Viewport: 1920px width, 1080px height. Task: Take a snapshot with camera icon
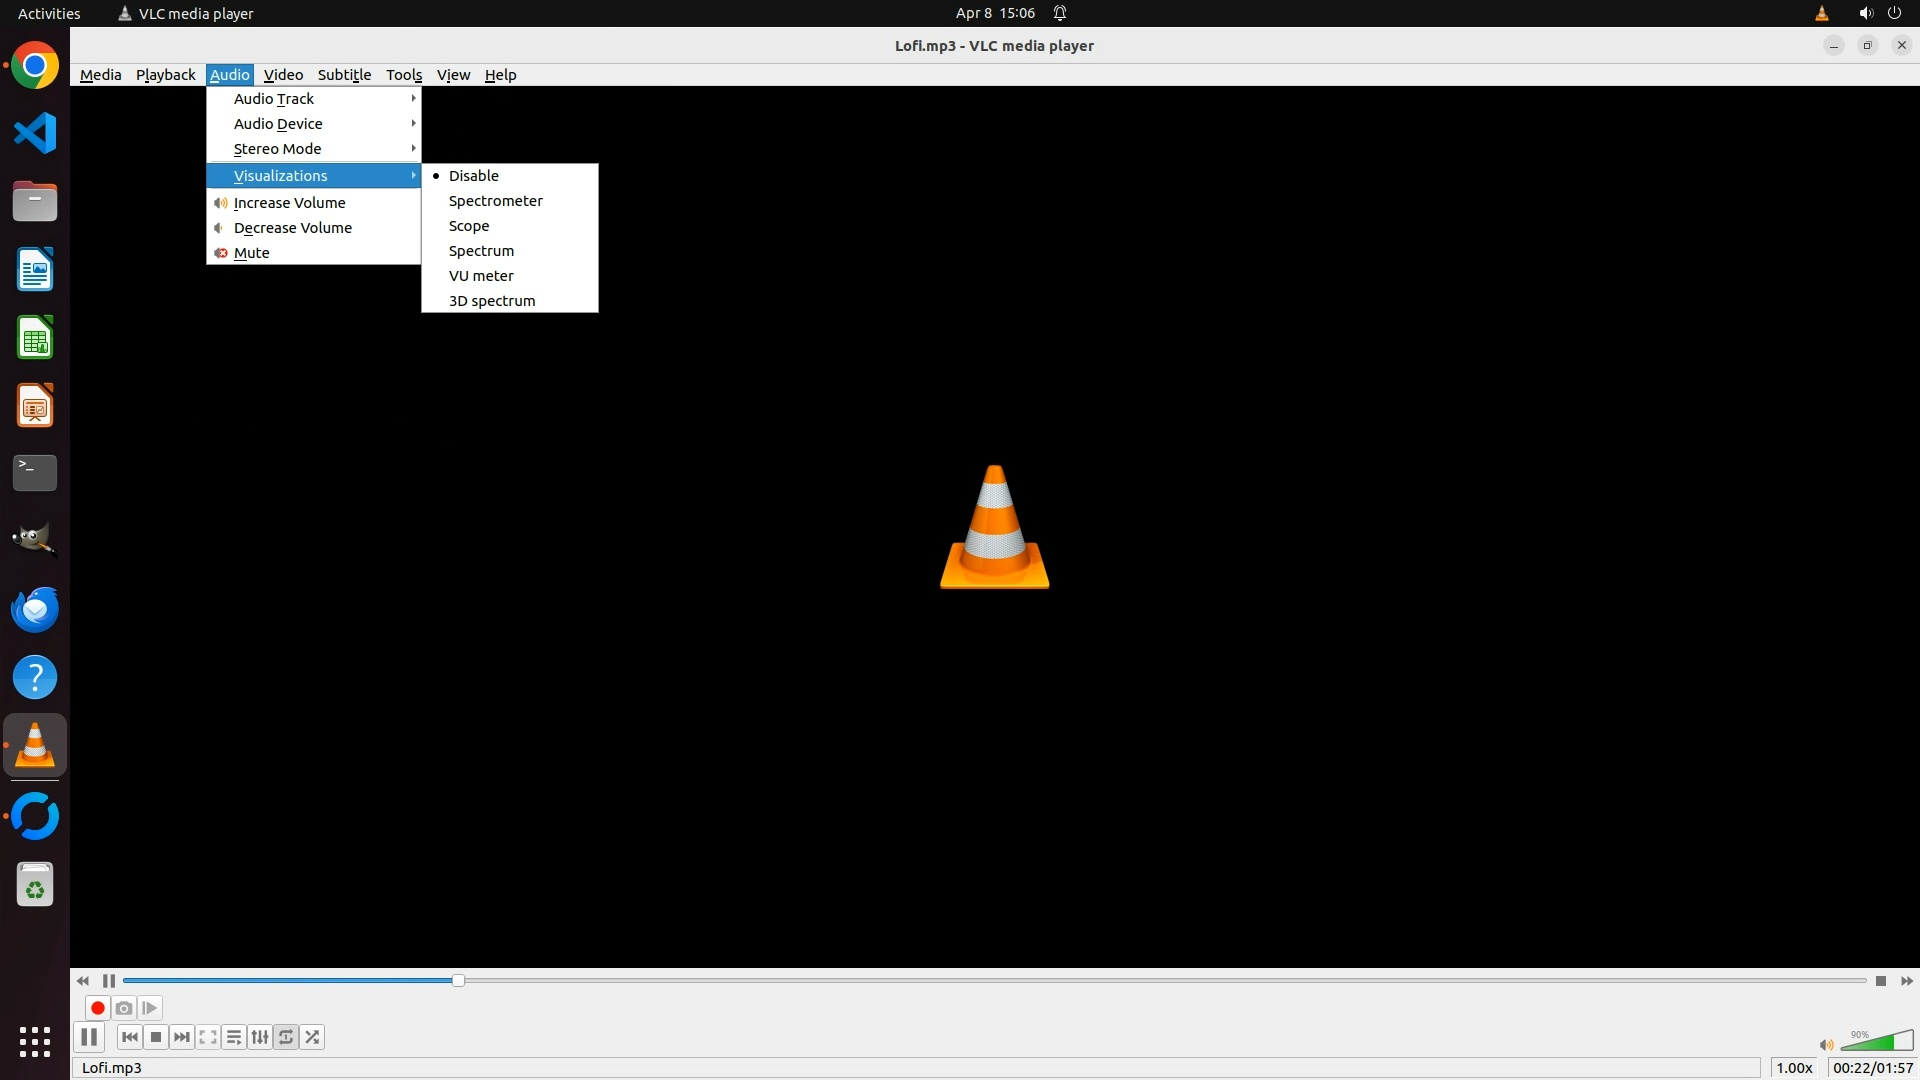click(124, 1008)
